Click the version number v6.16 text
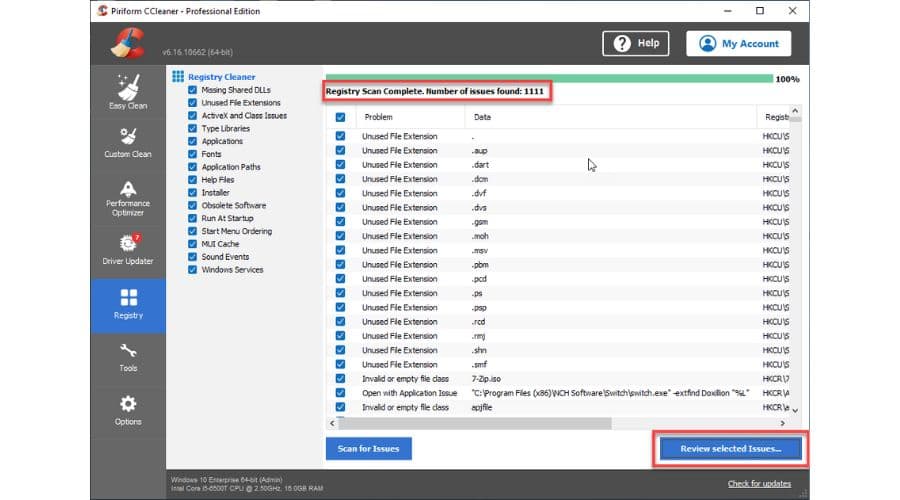The image size is (900, 500). tap(197, 52)
